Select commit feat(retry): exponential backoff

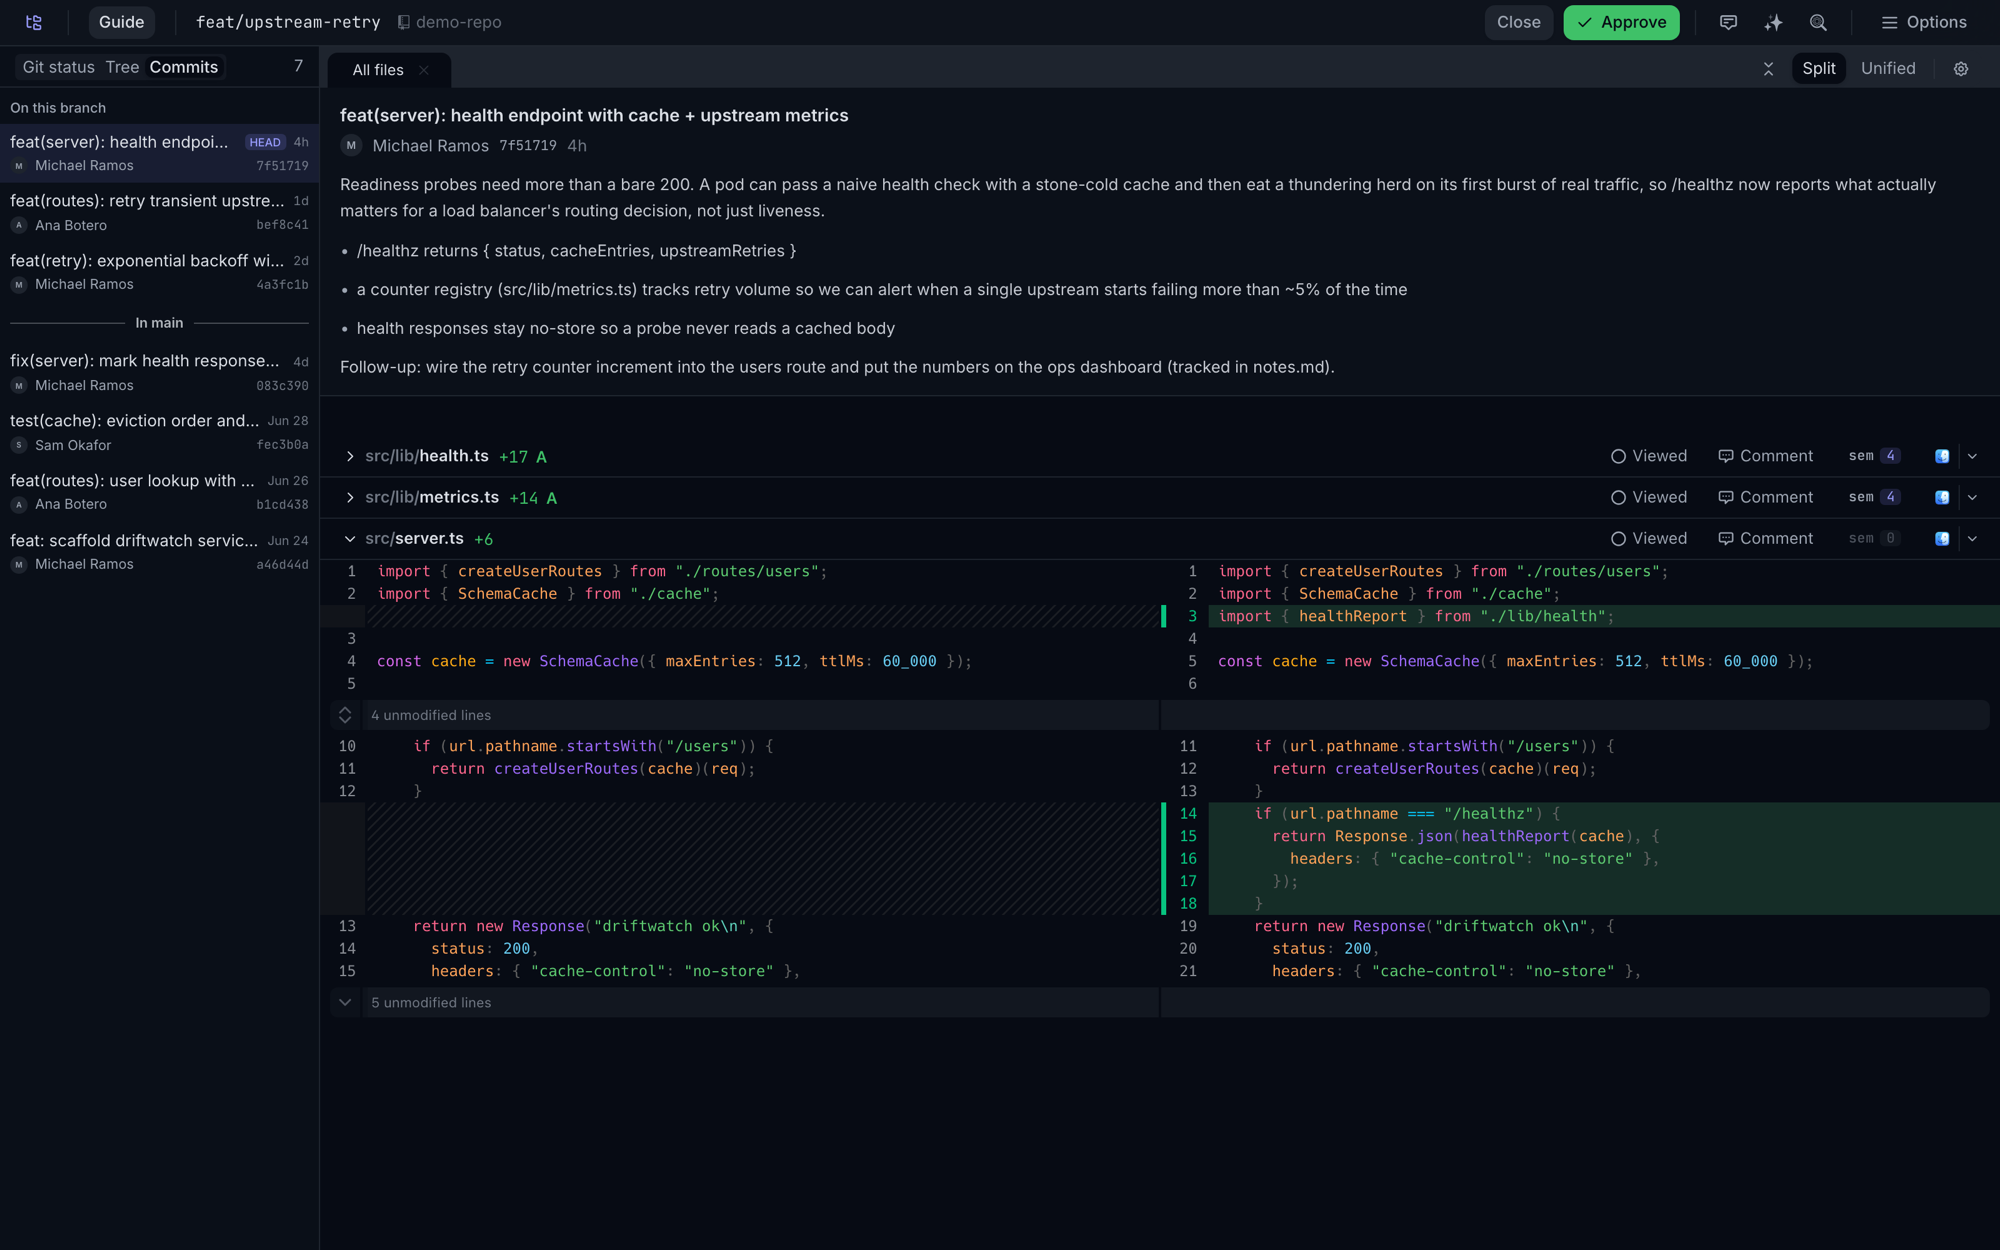[159, 272]
